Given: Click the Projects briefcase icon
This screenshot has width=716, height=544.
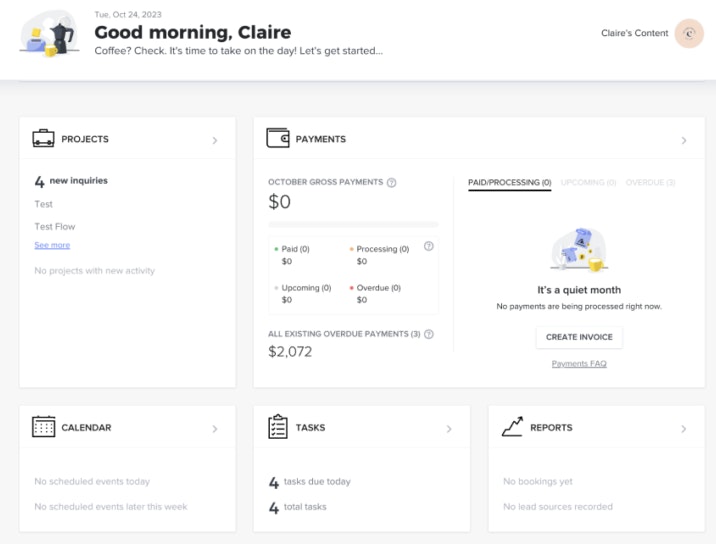Looking at the screenshot, I should 43,139.
